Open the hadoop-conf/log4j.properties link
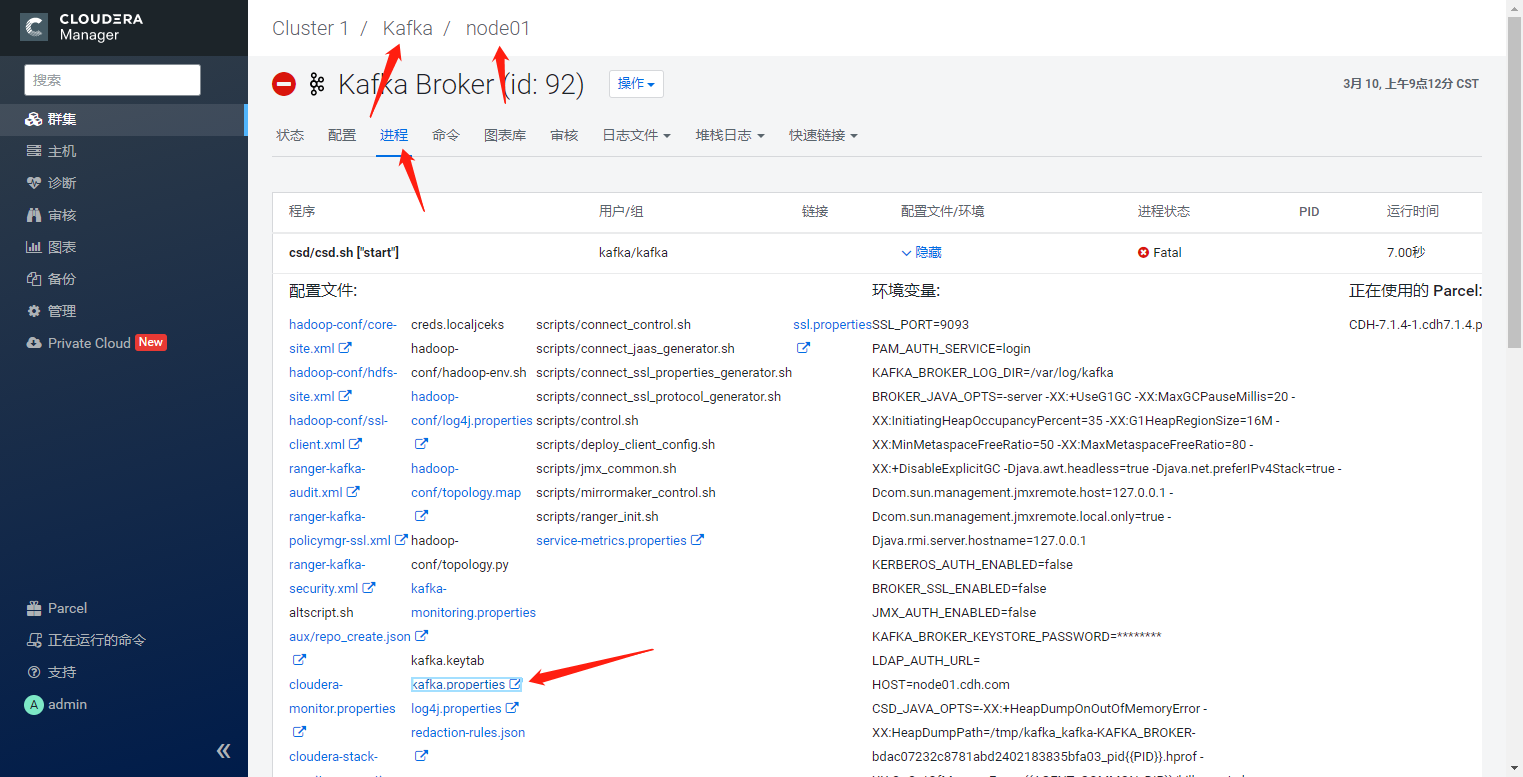 [x=472, y=409]
